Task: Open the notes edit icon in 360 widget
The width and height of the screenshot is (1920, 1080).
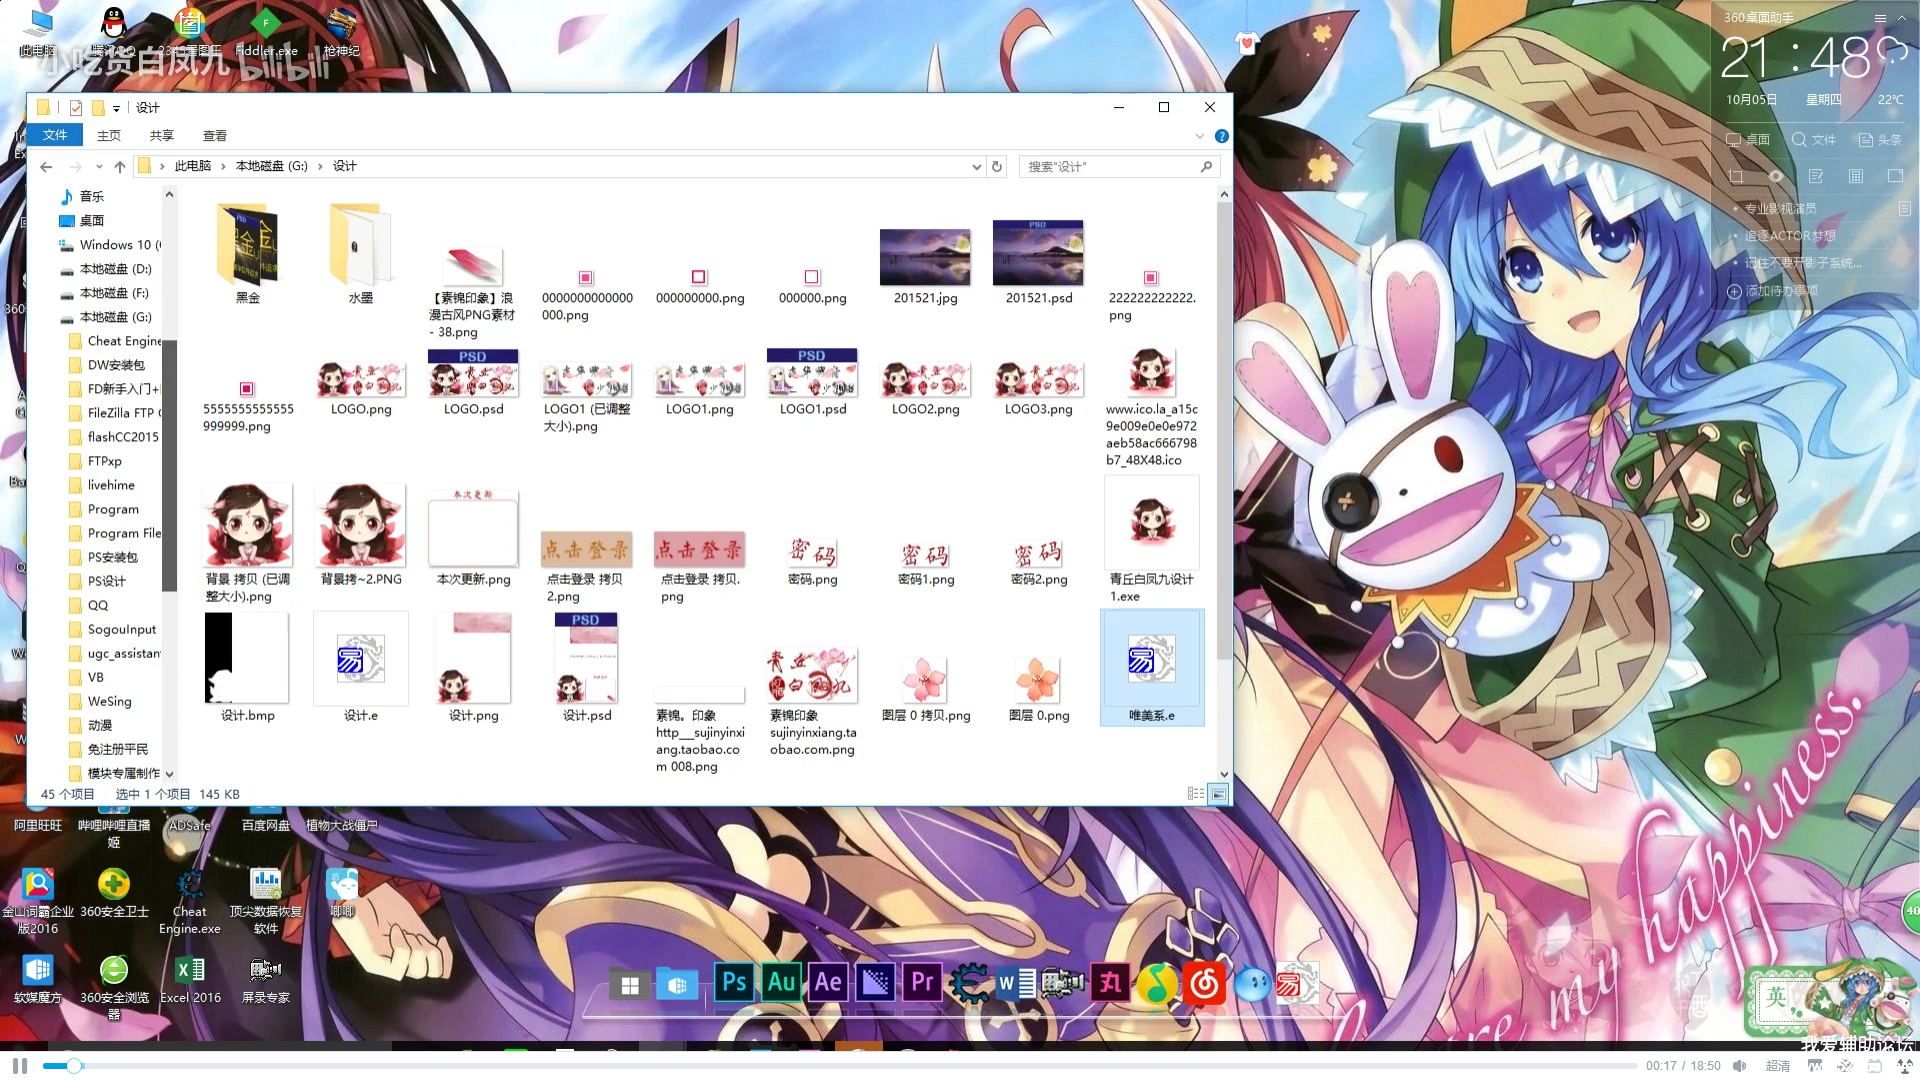Action: (x=1815, y=176)
